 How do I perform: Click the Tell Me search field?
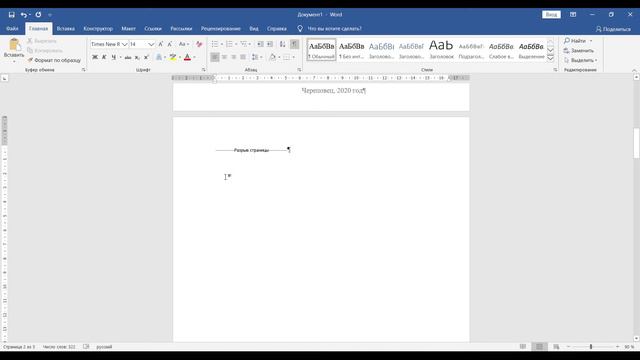point(334,29)
